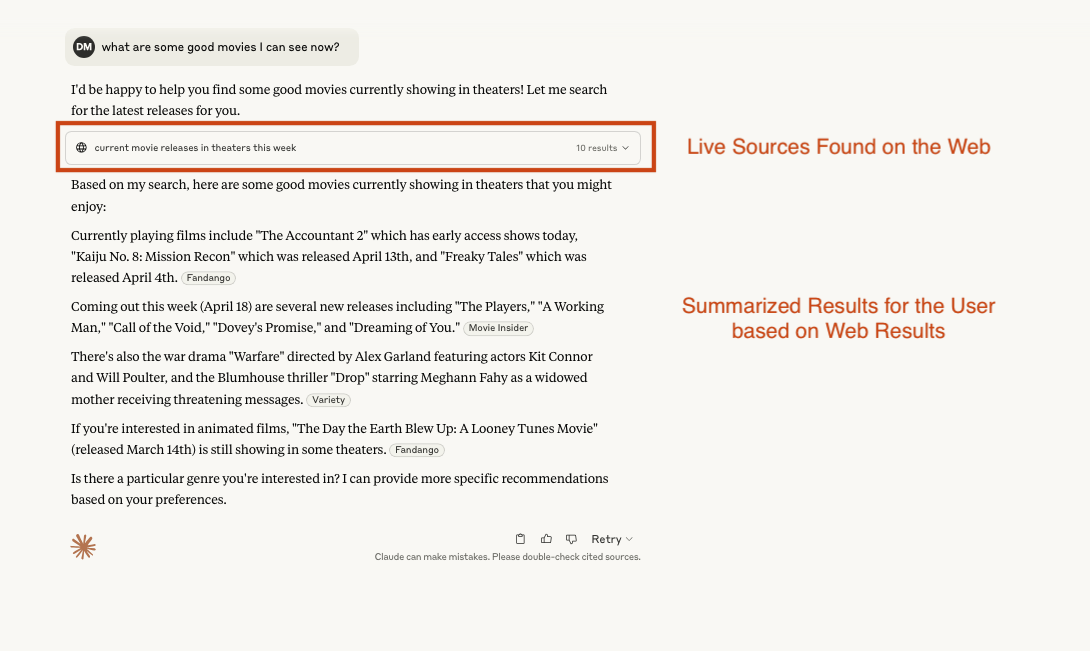1090x651 pixels.
Task: Click the globe icon in the search bar
Action: [x=82, y=148]
